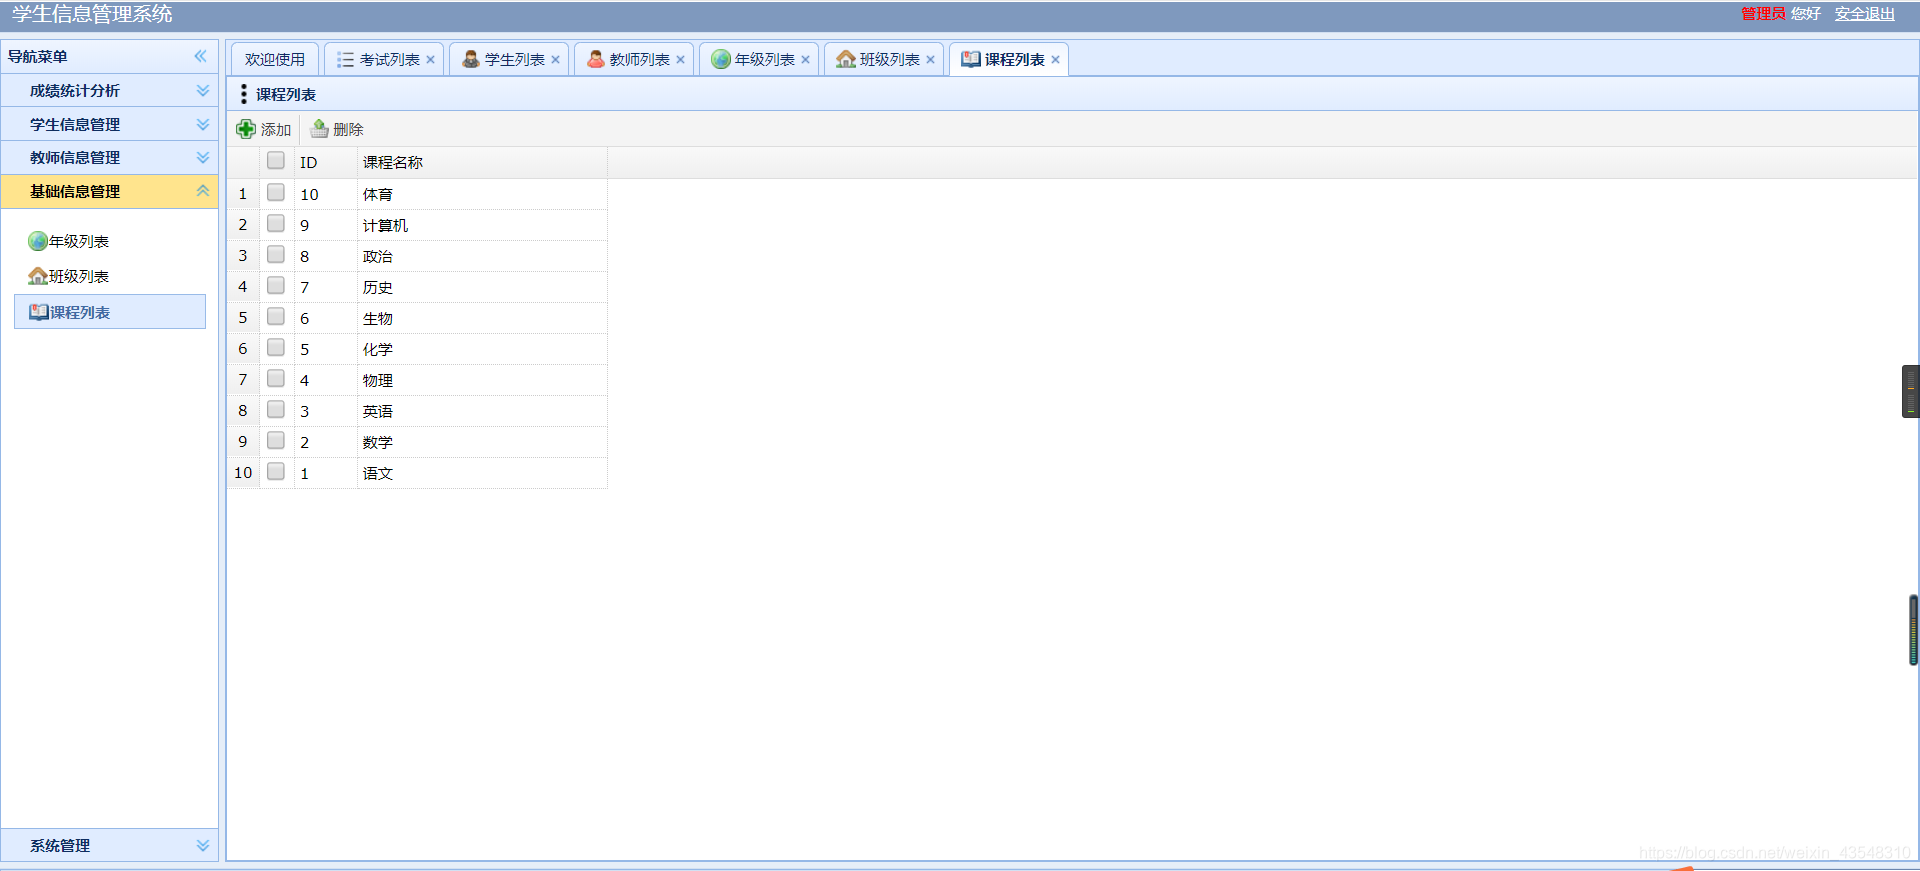Click the dark widget at right window edge

(x=1911, y=391)
